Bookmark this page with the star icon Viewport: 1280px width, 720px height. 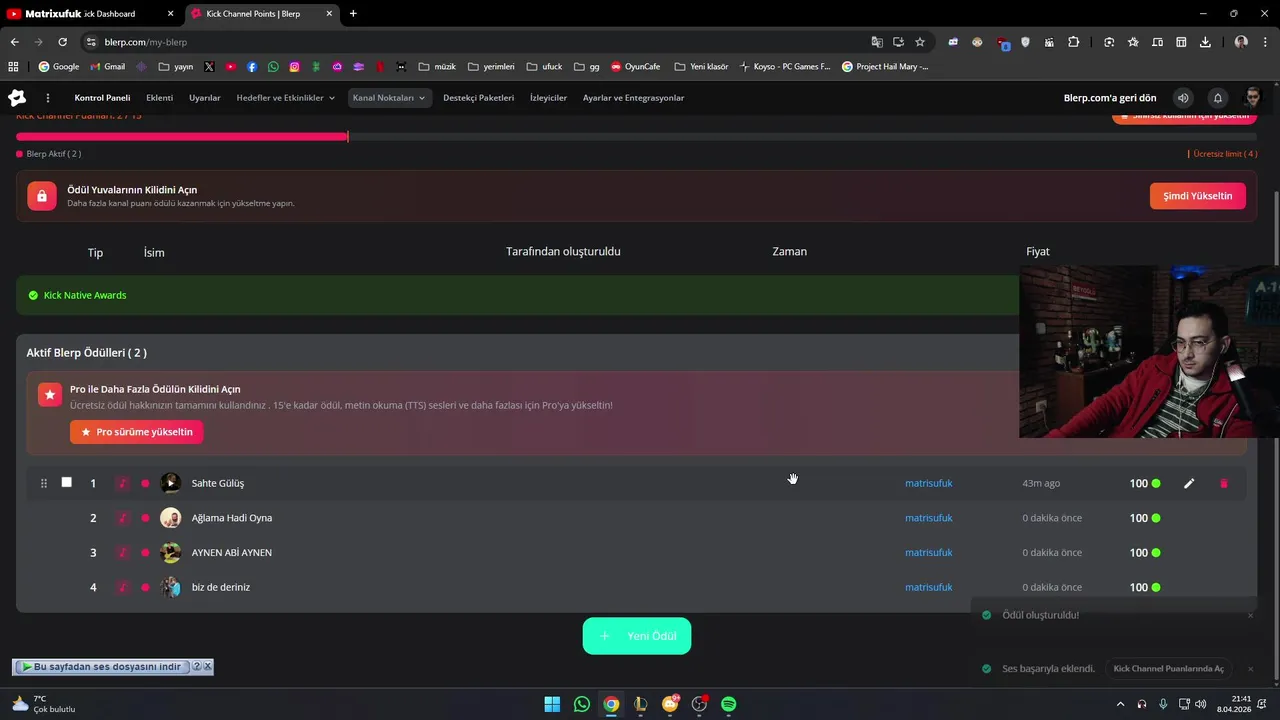(x=920, y=42)
